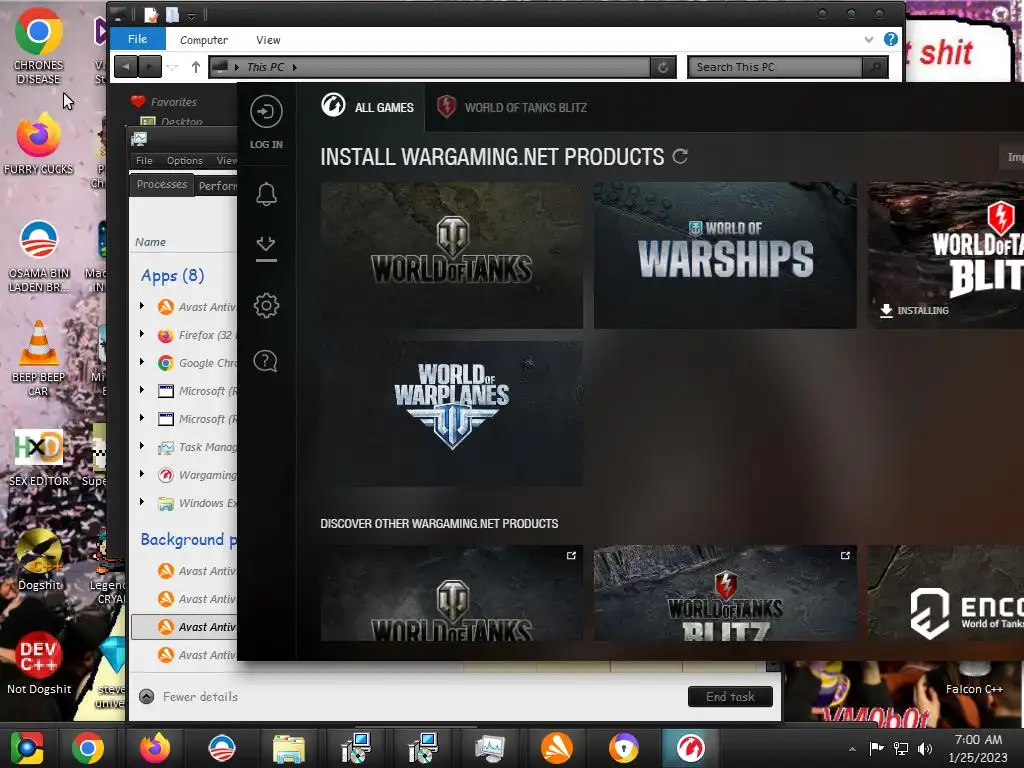This screenshot has width=1024, height=768.
Task: Click the Installing World of Tanks Blitz tile
Action: [945, 255]
